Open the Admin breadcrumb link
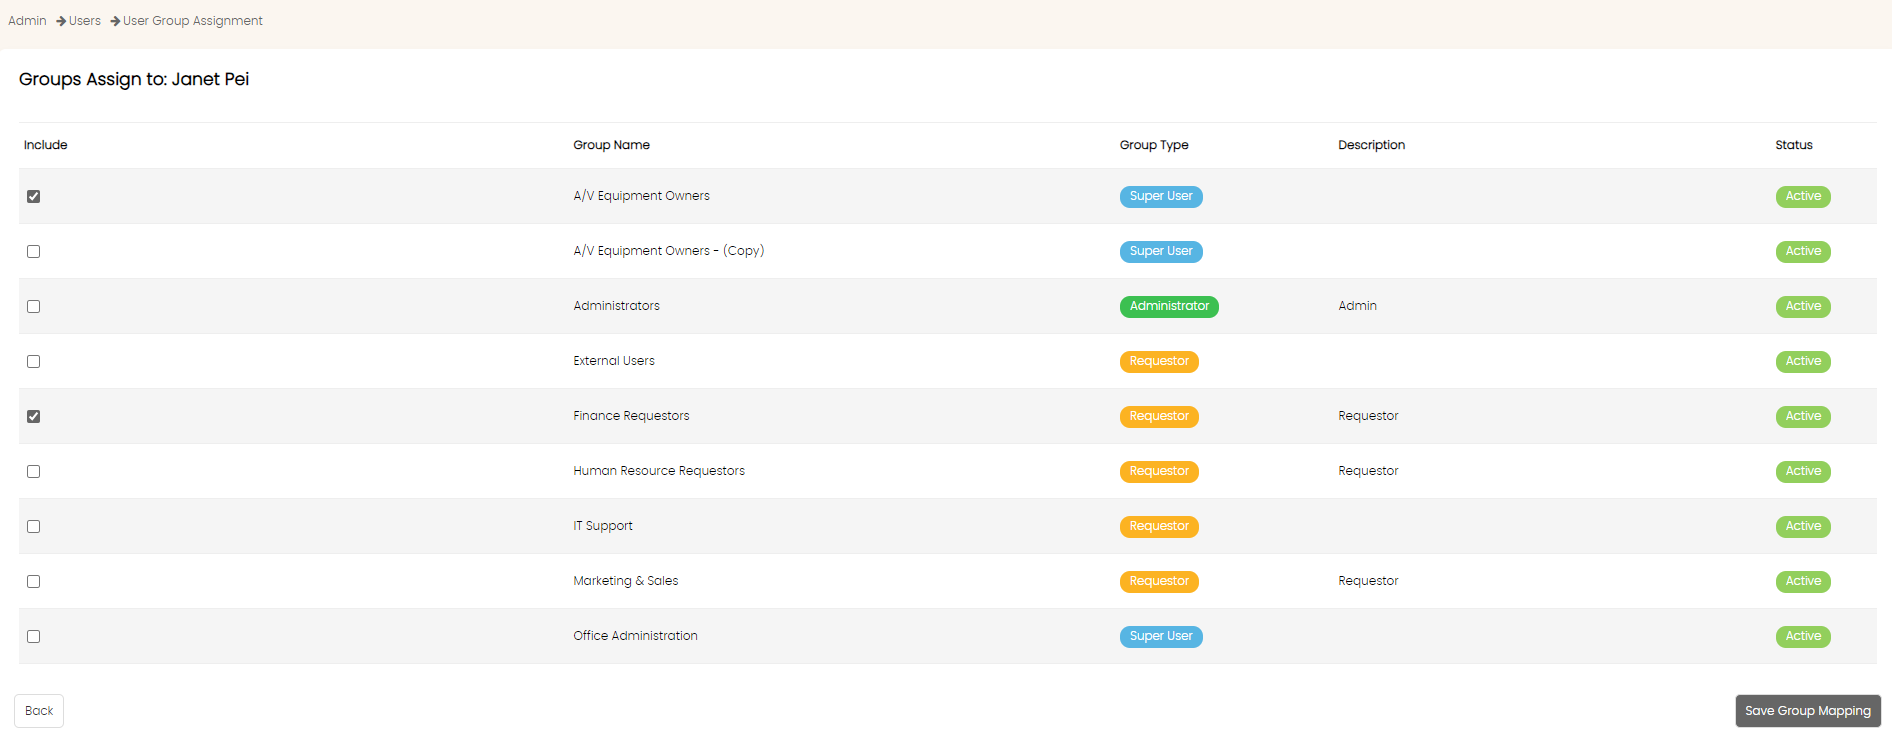1892x741 pixels. tap(27, 21)
